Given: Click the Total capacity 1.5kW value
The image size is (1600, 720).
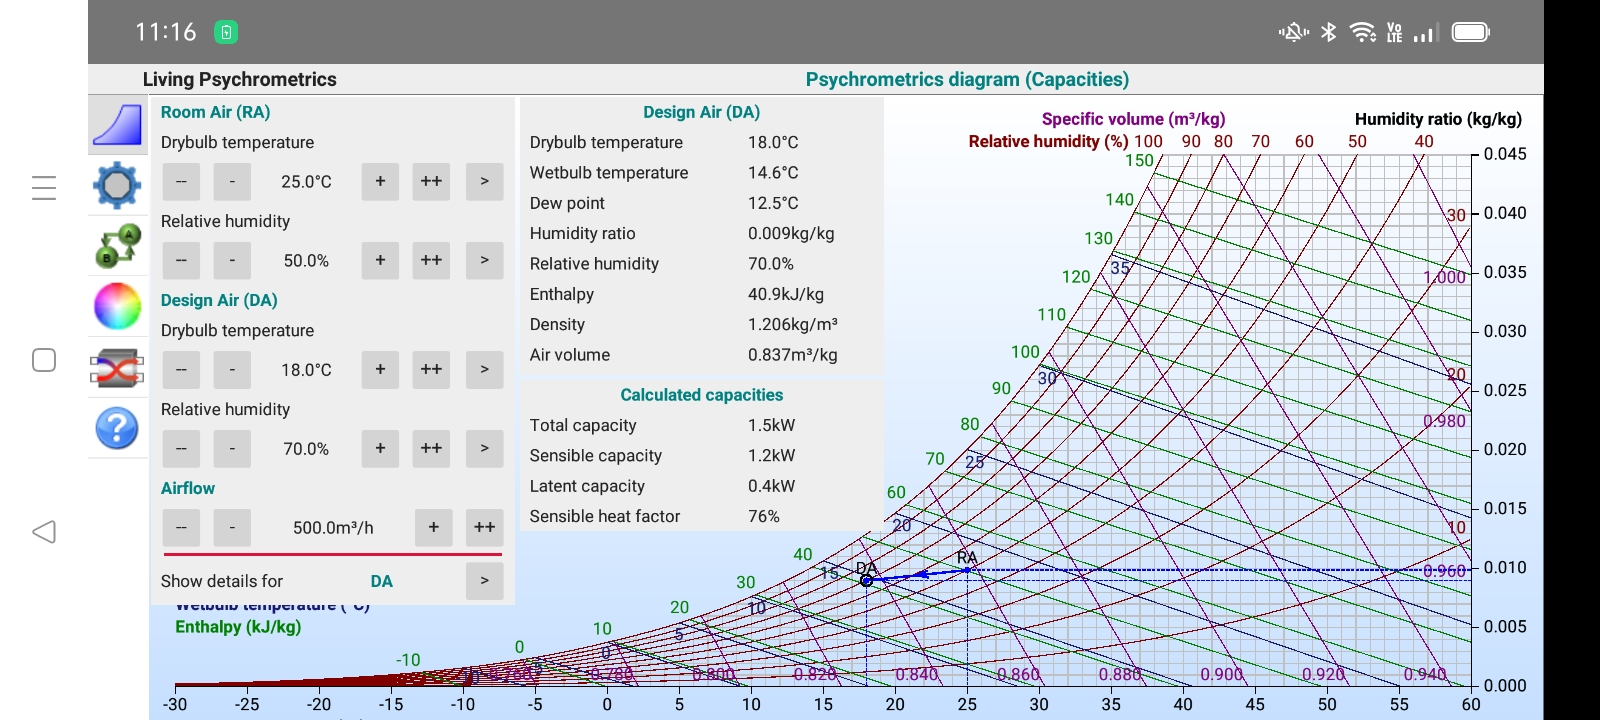Looking at the screenshot, I should [x=772, y=425].
